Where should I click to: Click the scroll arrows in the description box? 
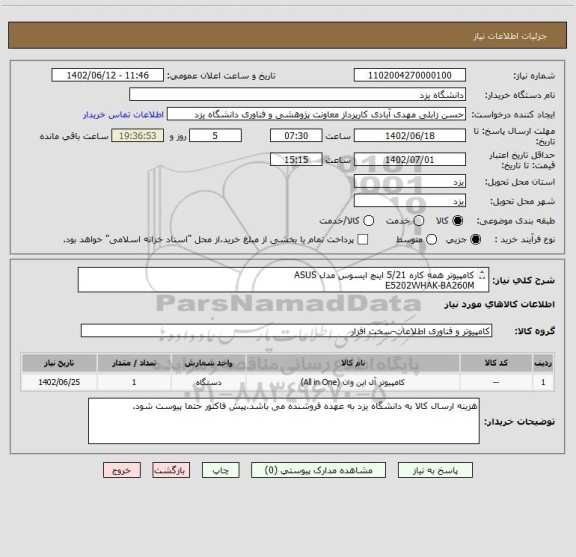coord(482,275)
